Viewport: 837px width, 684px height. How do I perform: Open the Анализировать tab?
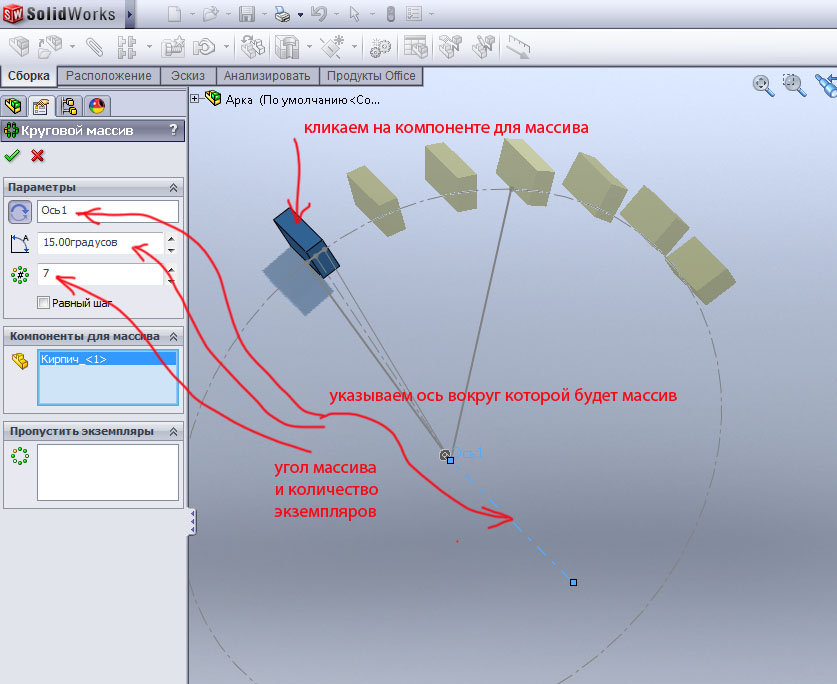(x=268, y=76)
